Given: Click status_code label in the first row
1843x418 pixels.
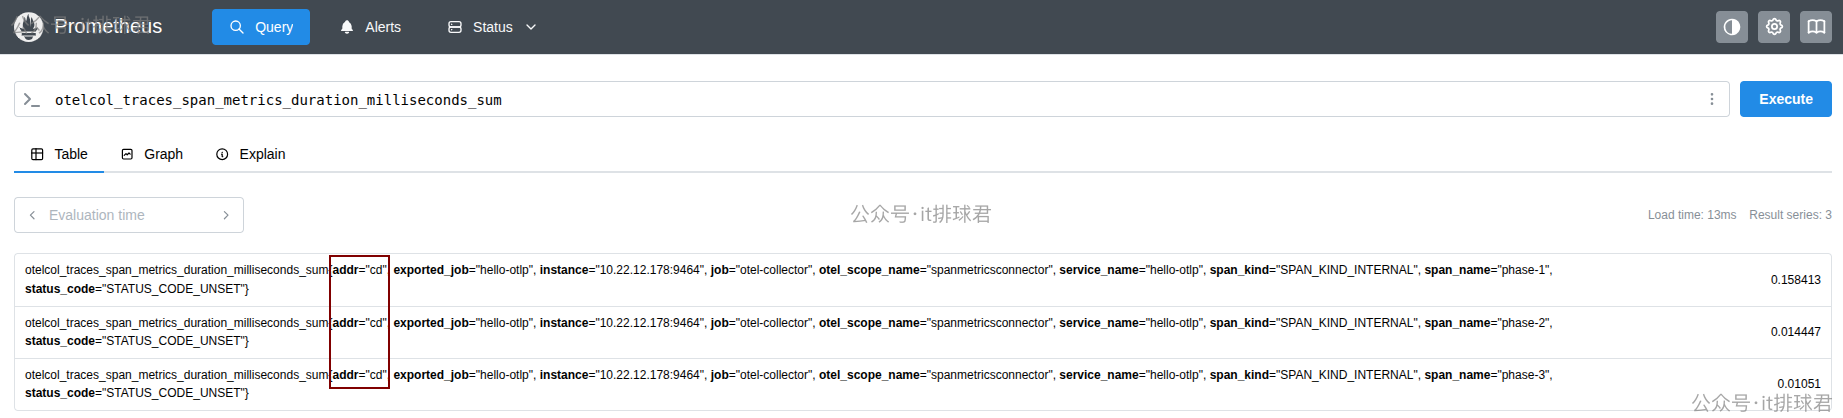Looking at the screenshot, I should [134, 289].
